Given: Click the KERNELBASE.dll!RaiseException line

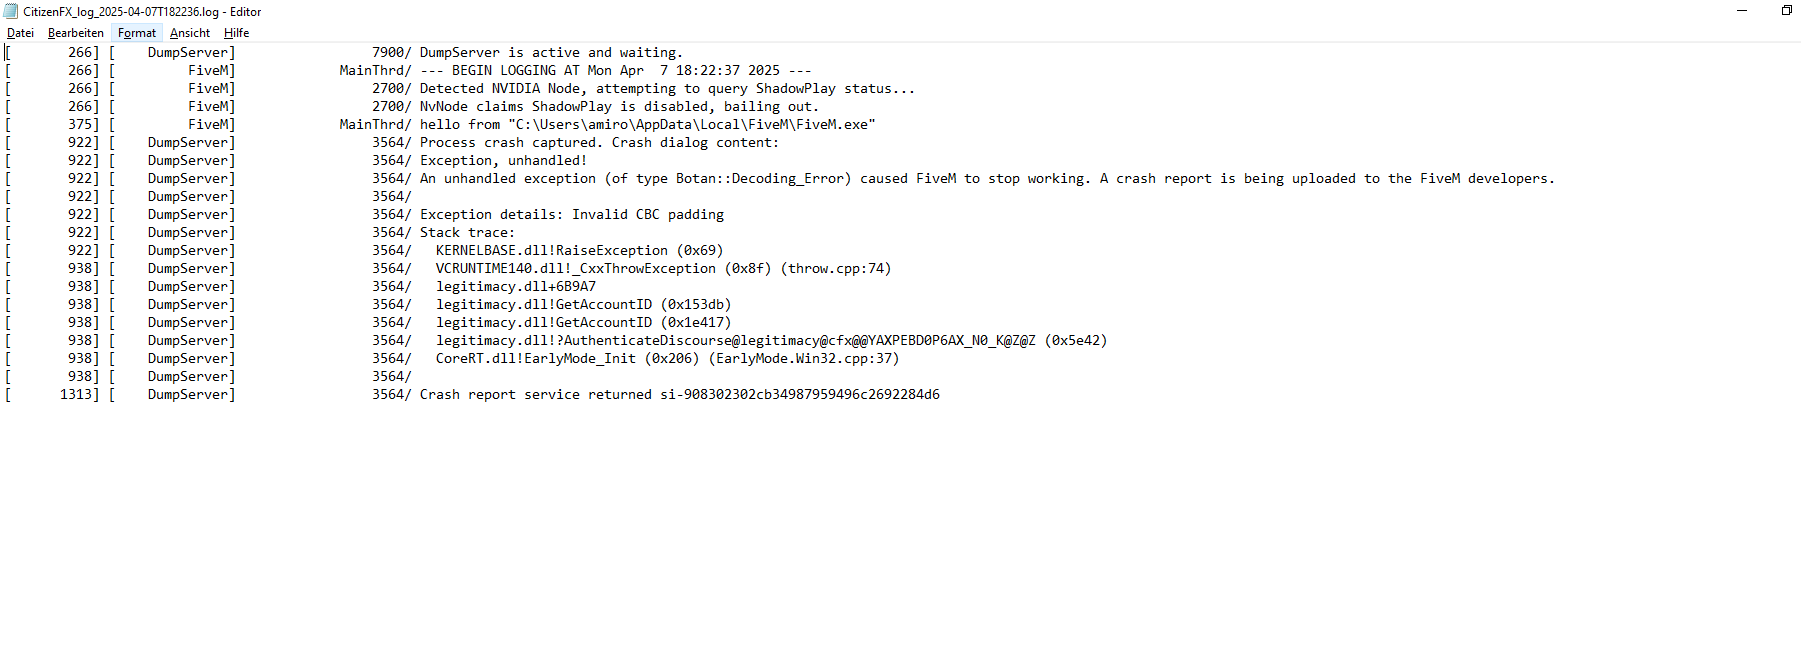Looking at the screenshot, I should tap(579, 251).
